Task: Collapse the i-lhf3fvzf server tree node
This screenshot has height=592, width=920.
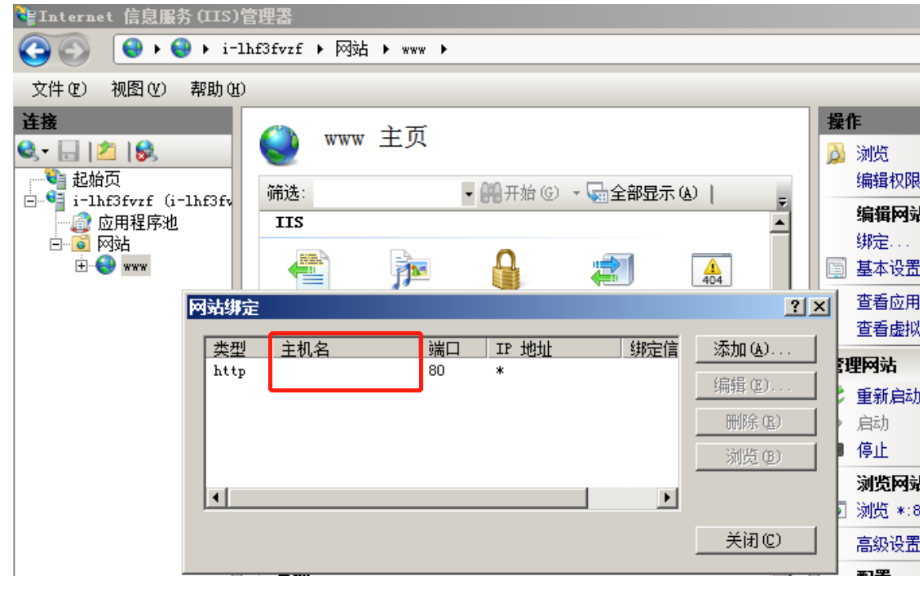Action: pos(30,201)
